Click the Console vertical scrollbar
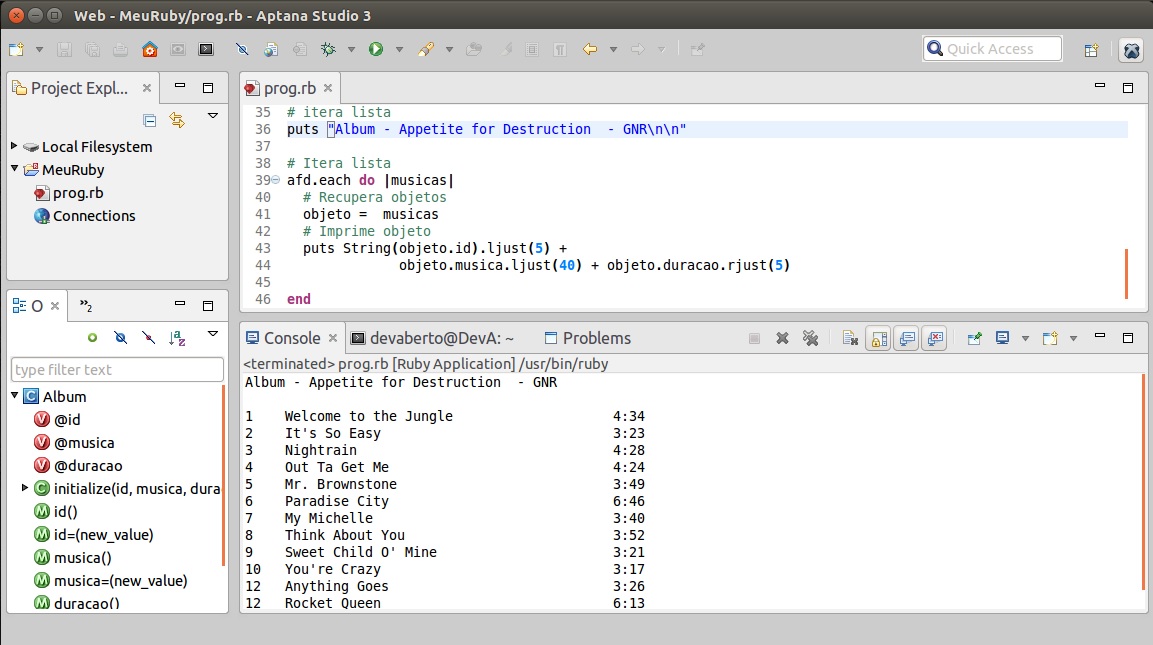The image size is (1153, 645). 1144,480
